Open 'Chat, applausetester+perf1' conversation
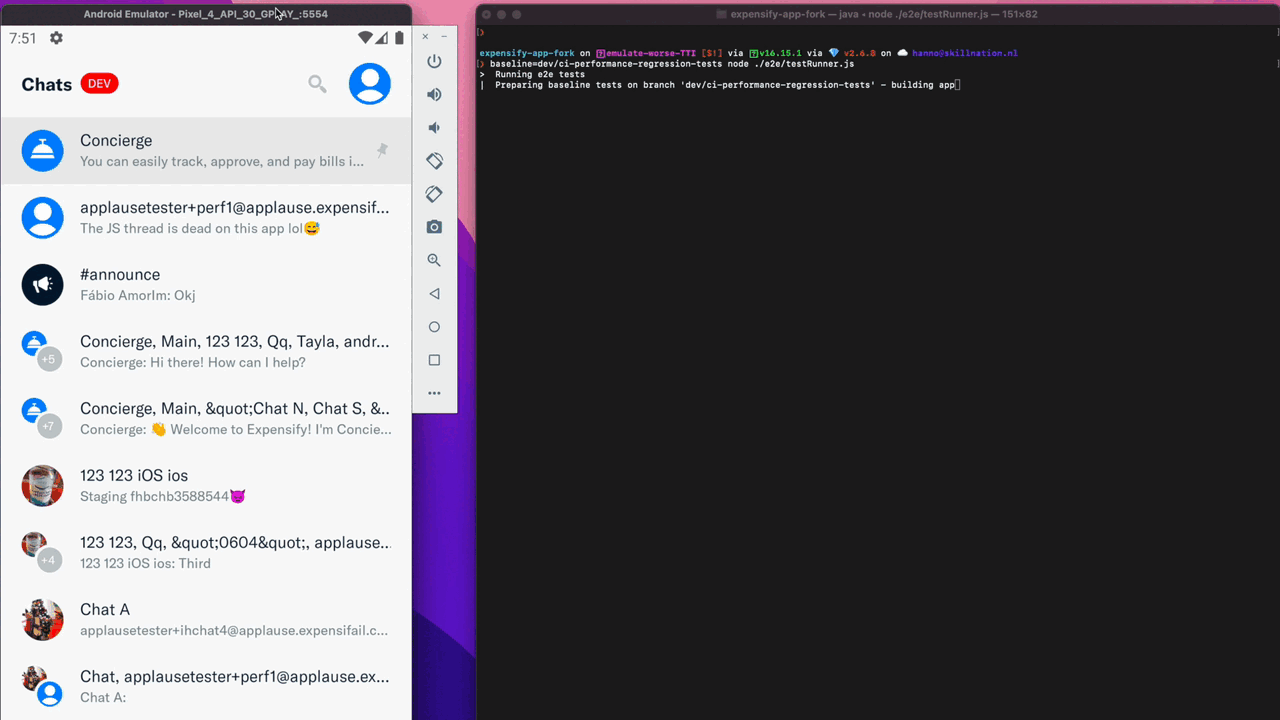Image resolution: width=1280 pixels, height=720 pixels. [206, 687]
